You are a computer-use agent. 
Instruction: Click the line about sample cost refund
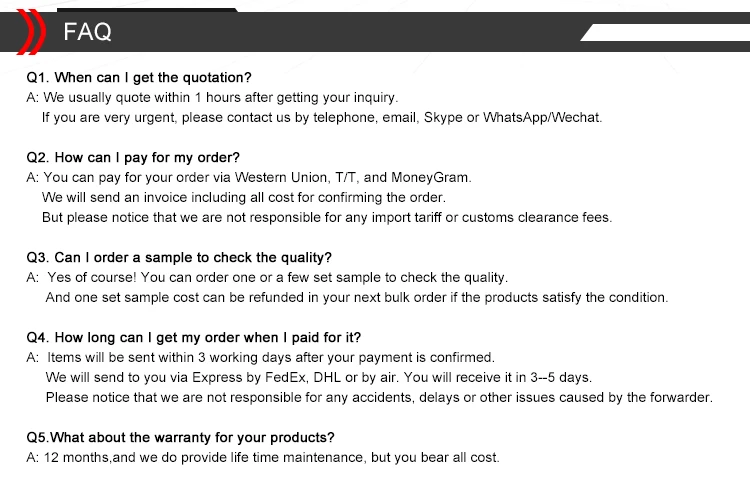click(356, 297)
